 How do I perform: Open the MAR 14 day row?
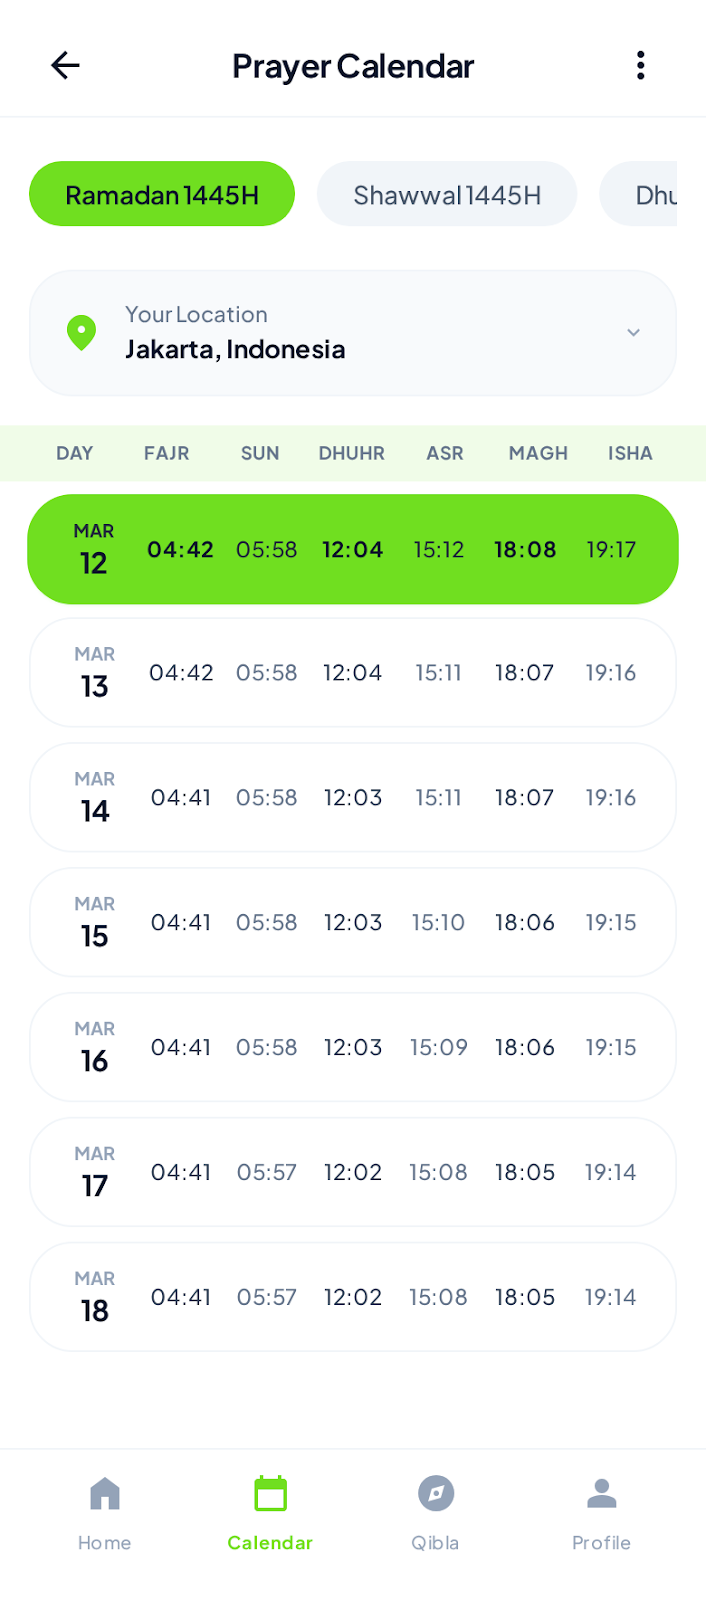point(353,798)
